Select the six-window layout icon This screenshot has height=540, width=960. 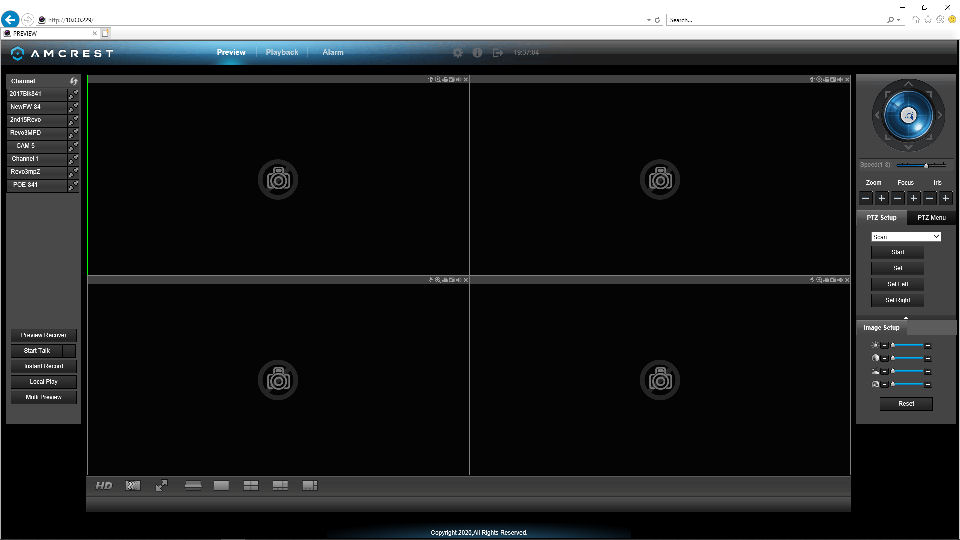click(280, 486)
